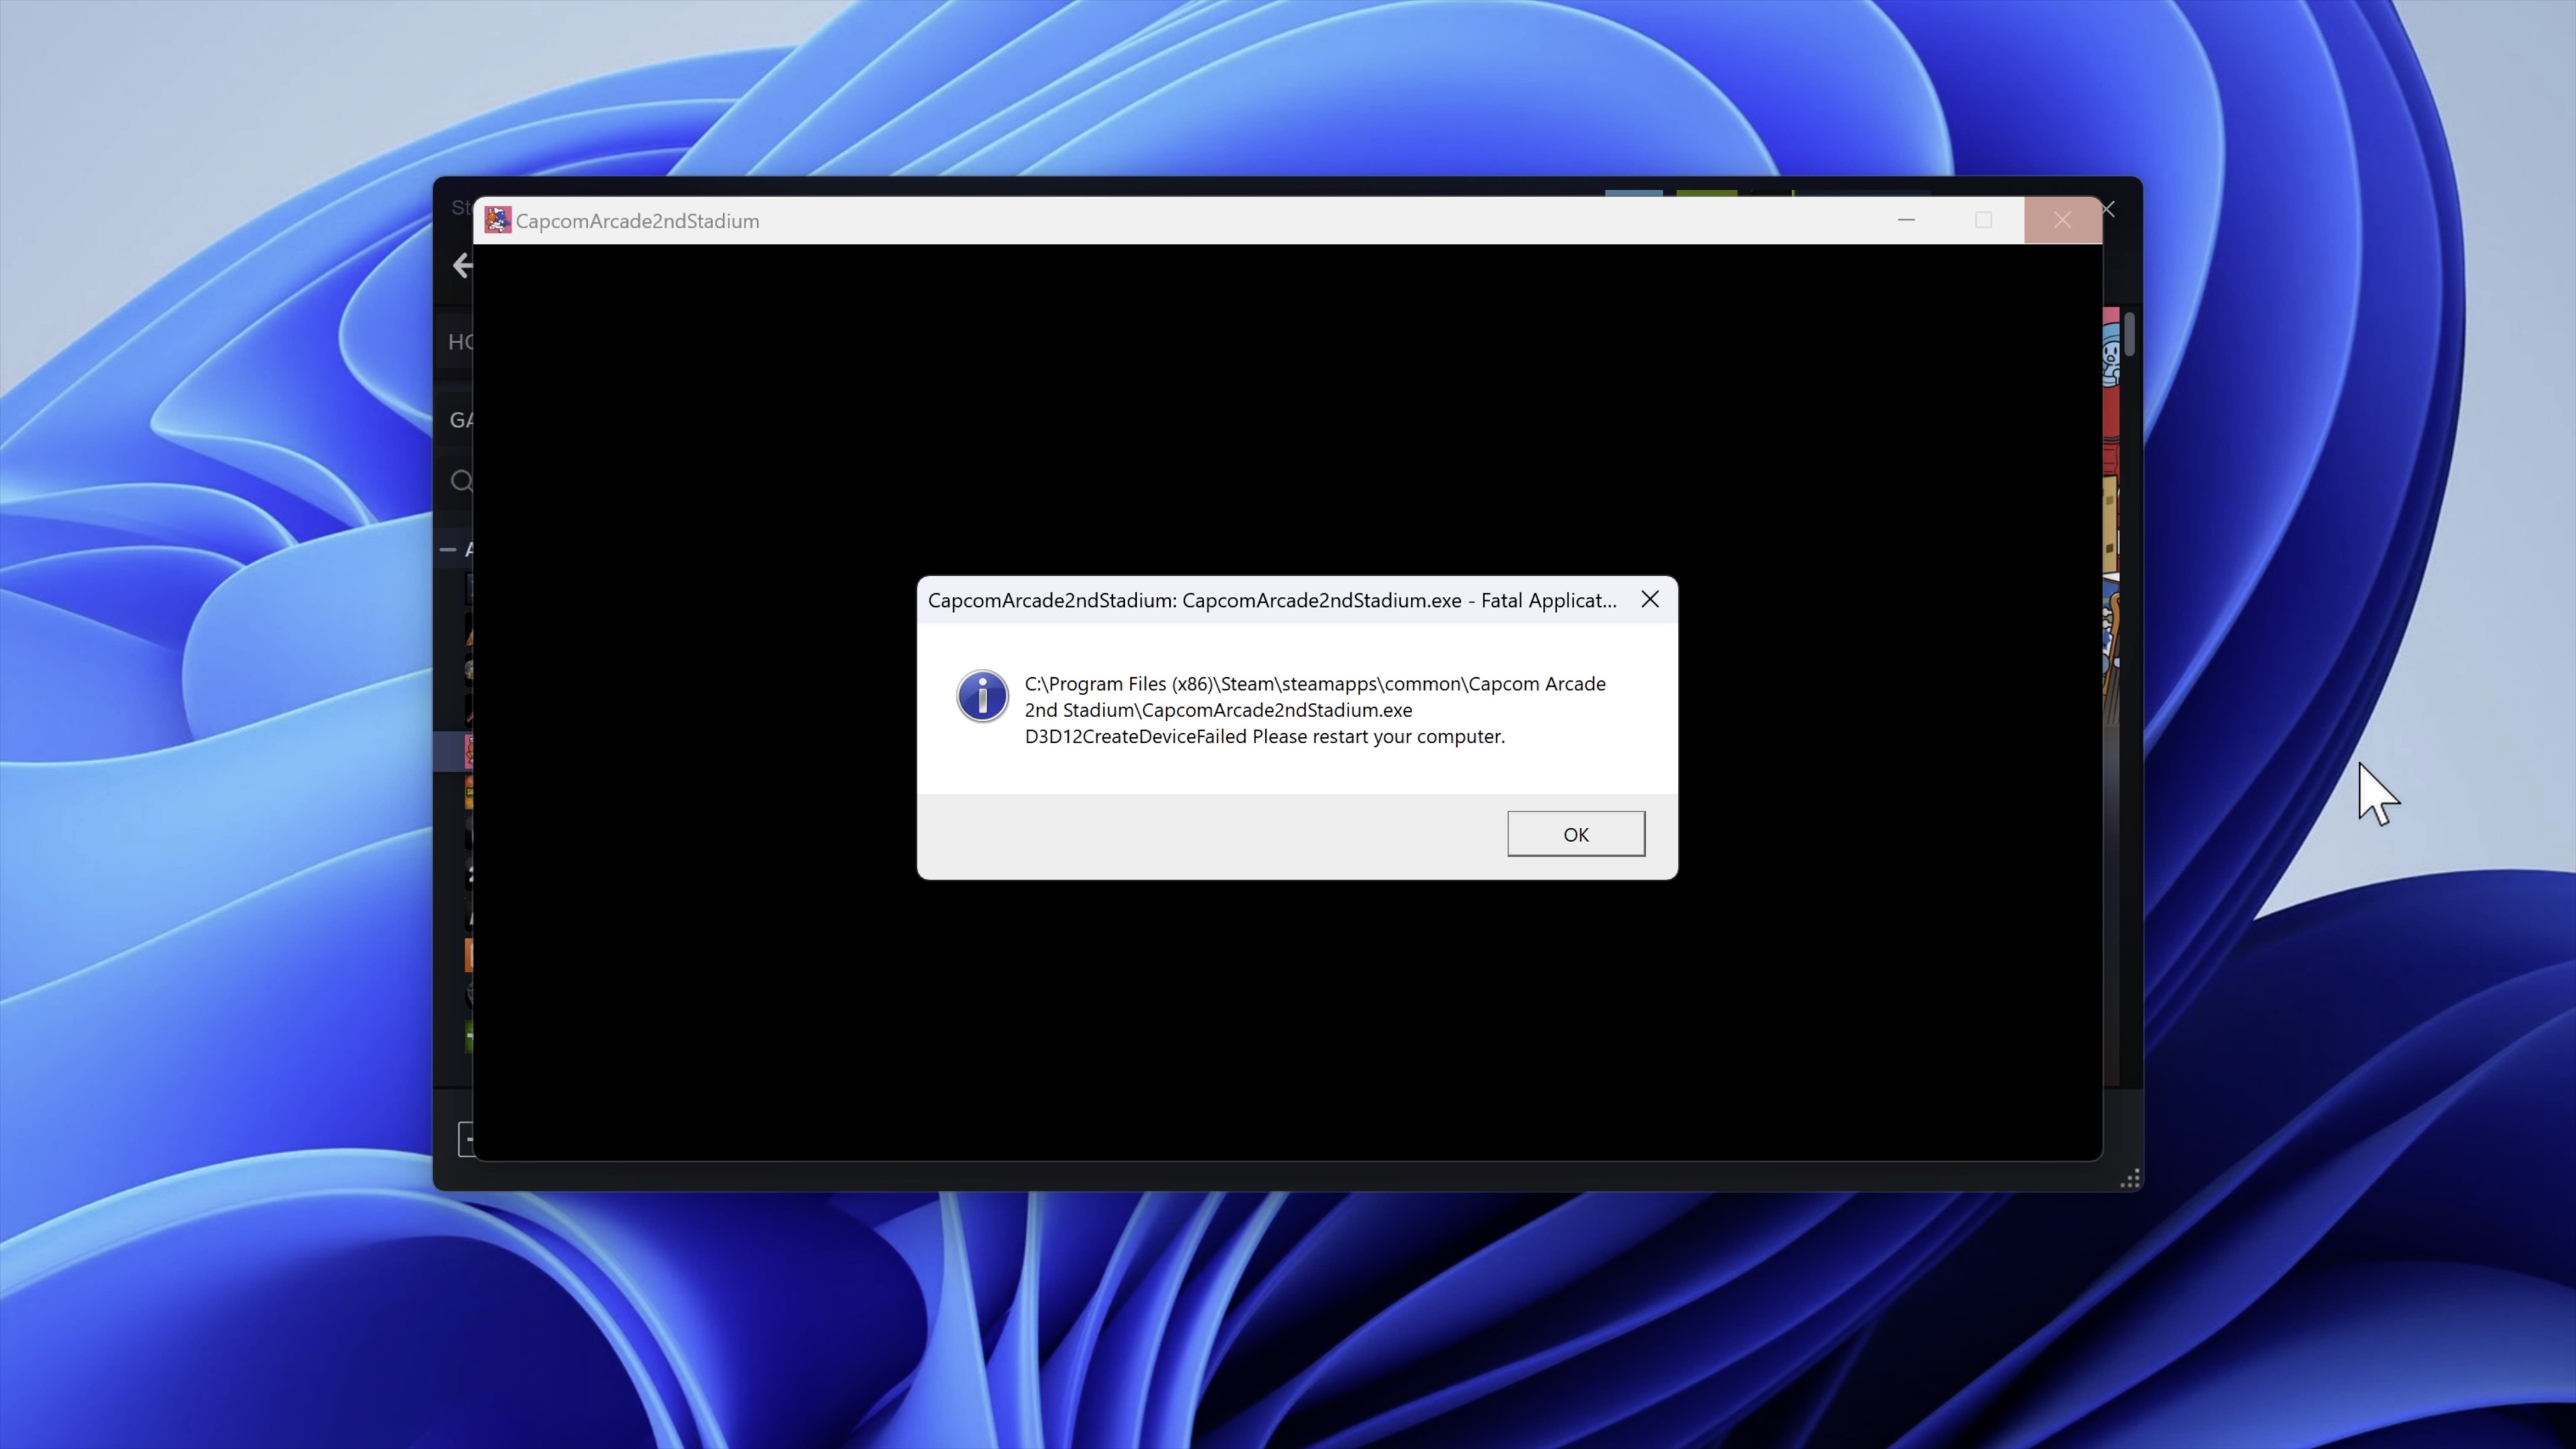2576x1449 pixels.
Task: Close the Steam window via its X button
Action: (2108, 210)
